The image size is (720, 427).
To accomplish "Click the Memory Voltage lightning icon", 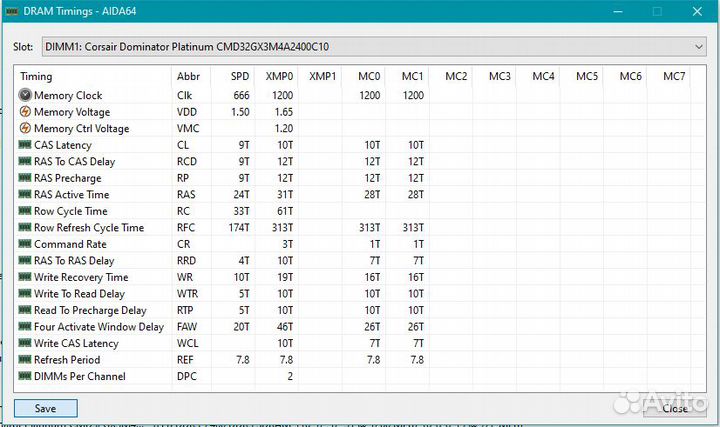I will 25,112.
